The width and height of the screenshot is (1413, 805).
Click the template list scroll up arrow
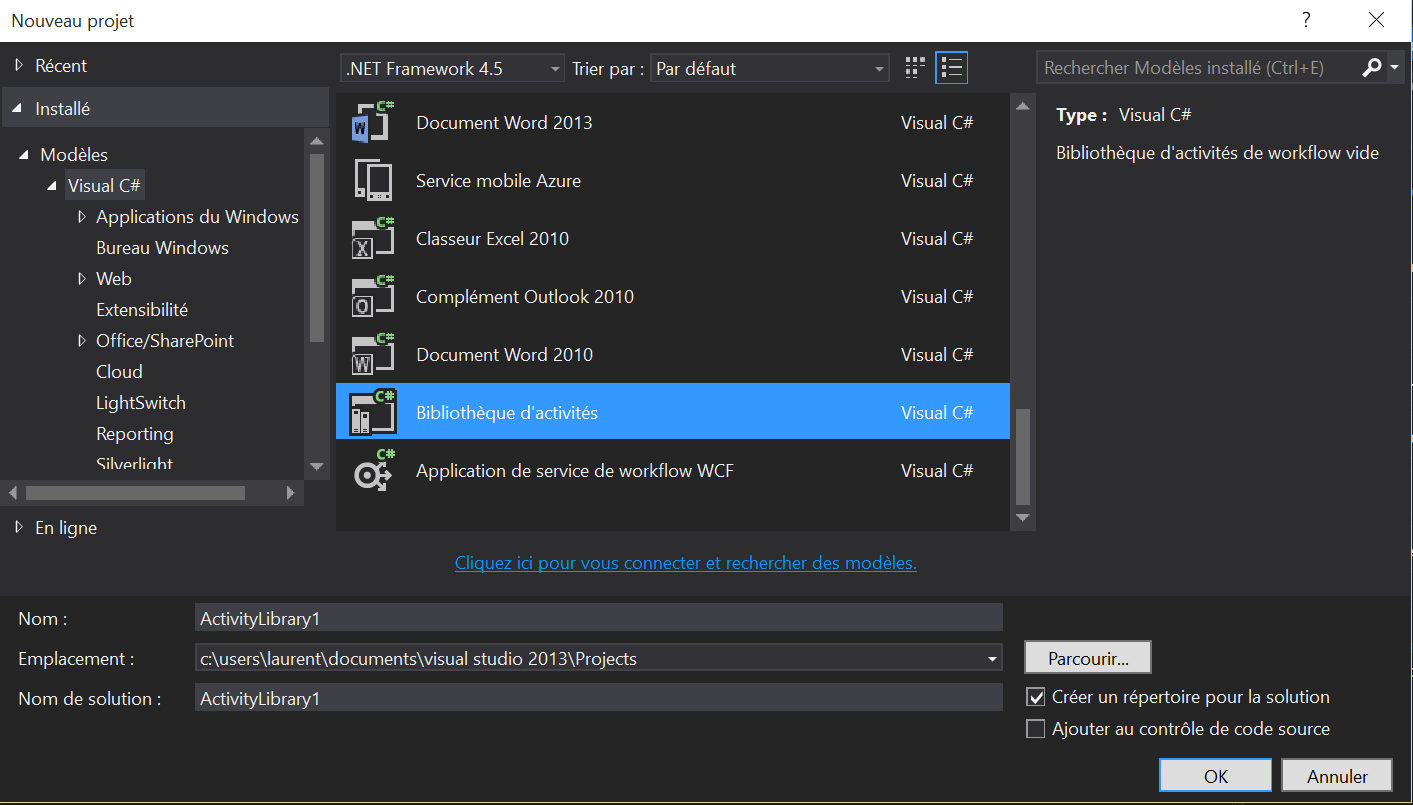point(1022,106)
